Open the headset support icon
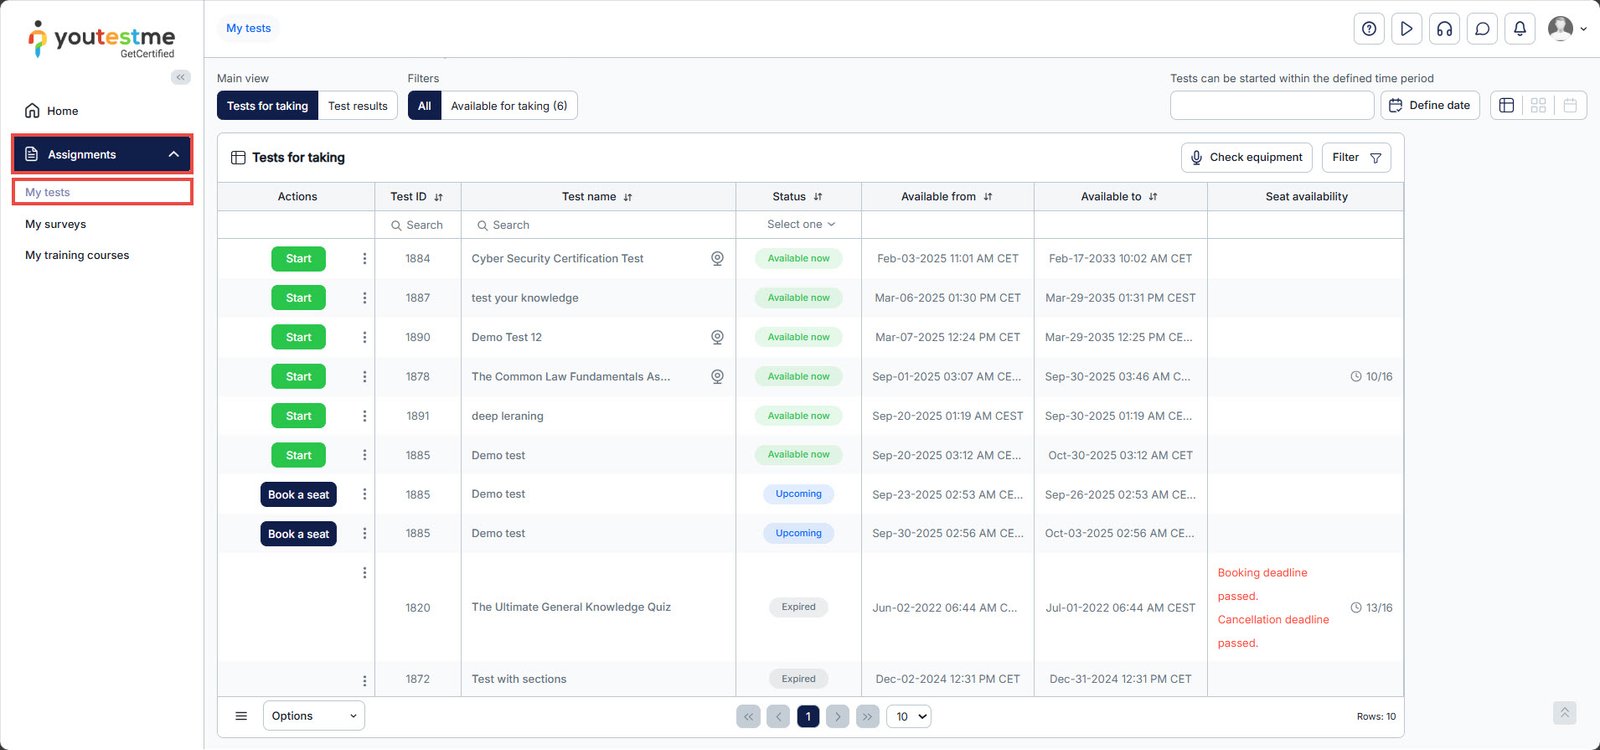The image size is (1600, 750). coord(1444,29)
